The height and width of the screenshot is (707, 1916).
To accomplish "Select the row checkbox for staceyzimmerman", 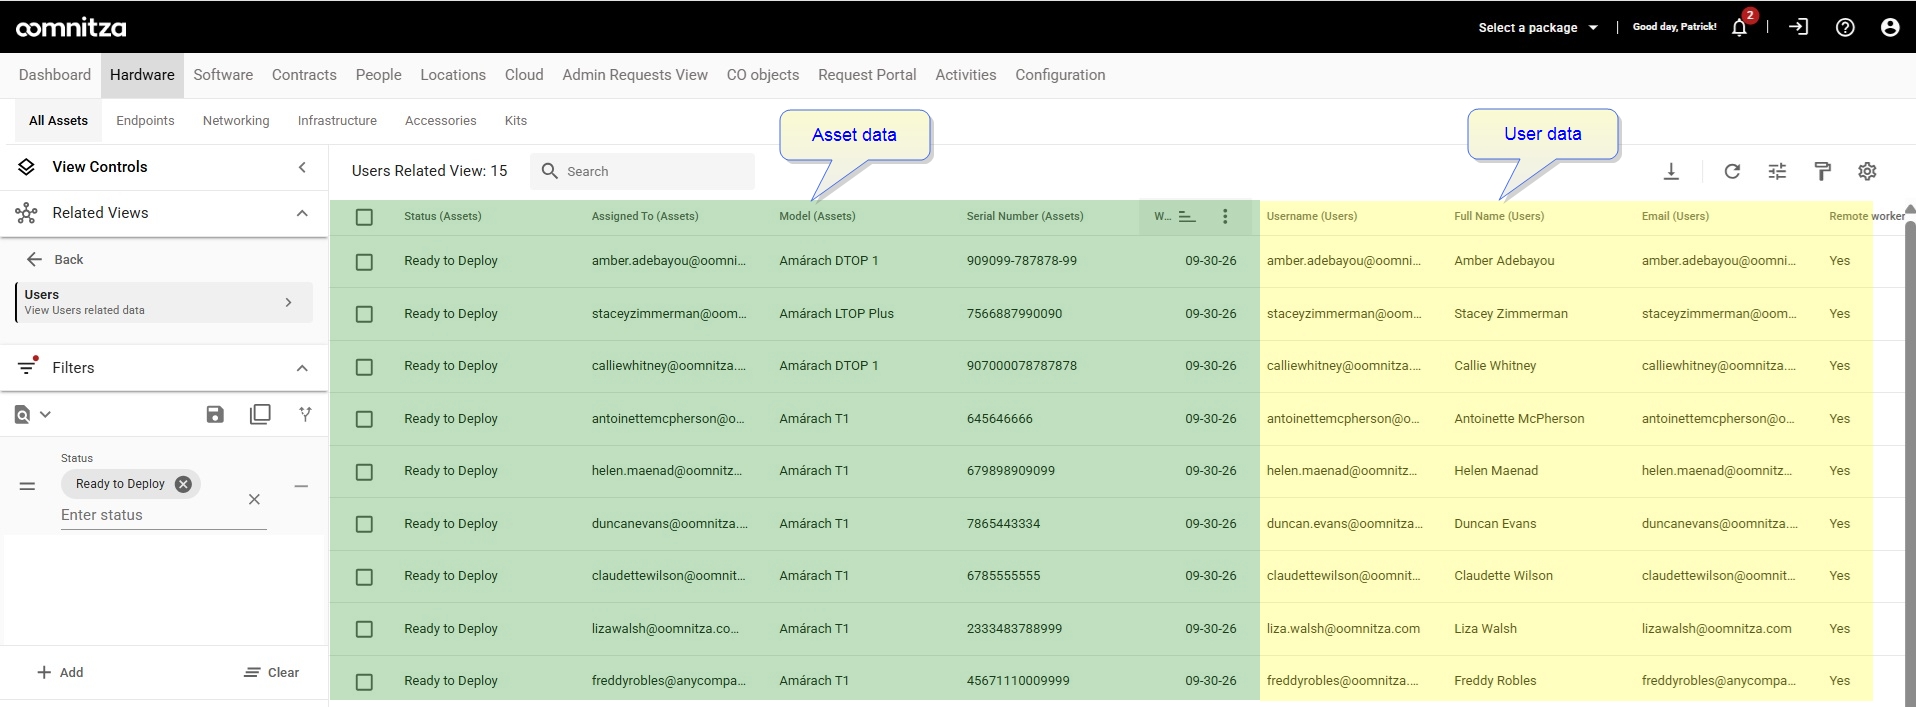I will tap(364, 314).
